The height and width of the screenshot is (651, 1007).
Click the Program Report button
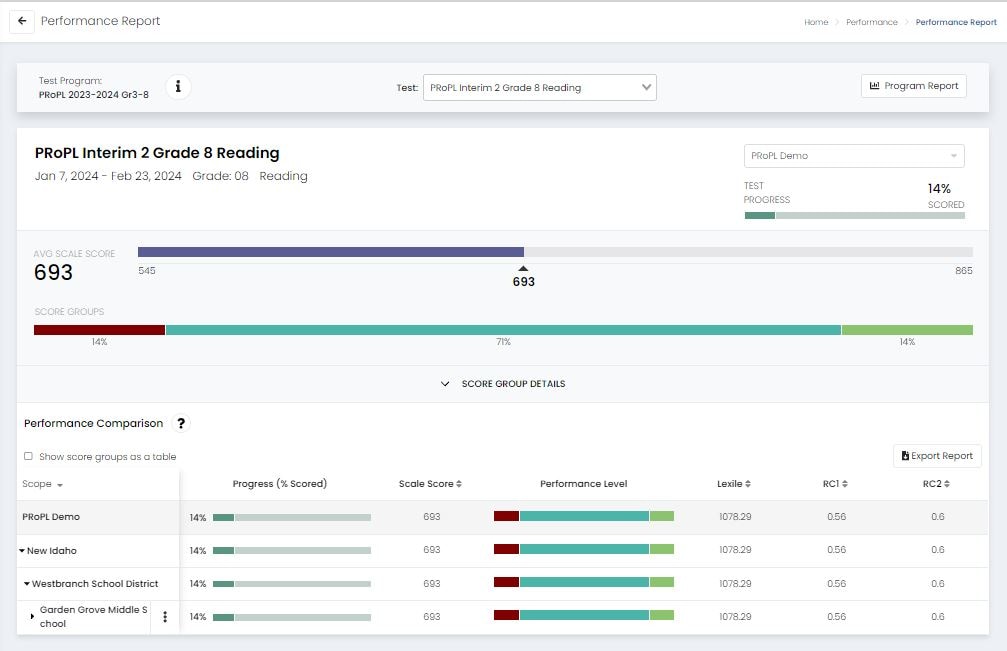tap(913, 86)
